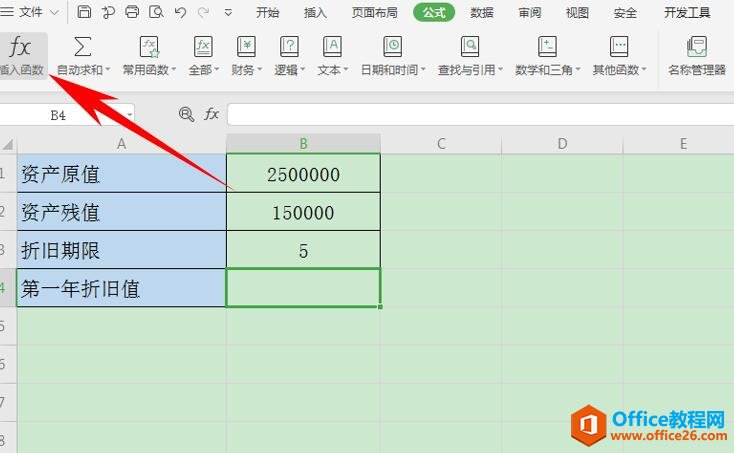Expand the quick access toolbar customize arrow
Viewport: 734px width, 453px height.
[228, 13]
